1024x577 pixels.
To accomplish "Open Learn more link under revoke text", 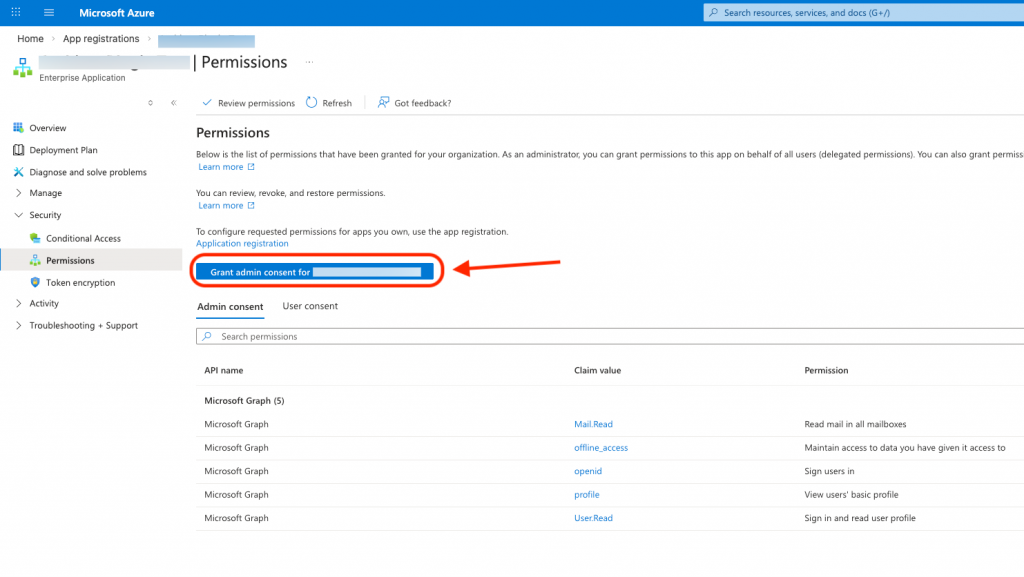I will [221, 206].
